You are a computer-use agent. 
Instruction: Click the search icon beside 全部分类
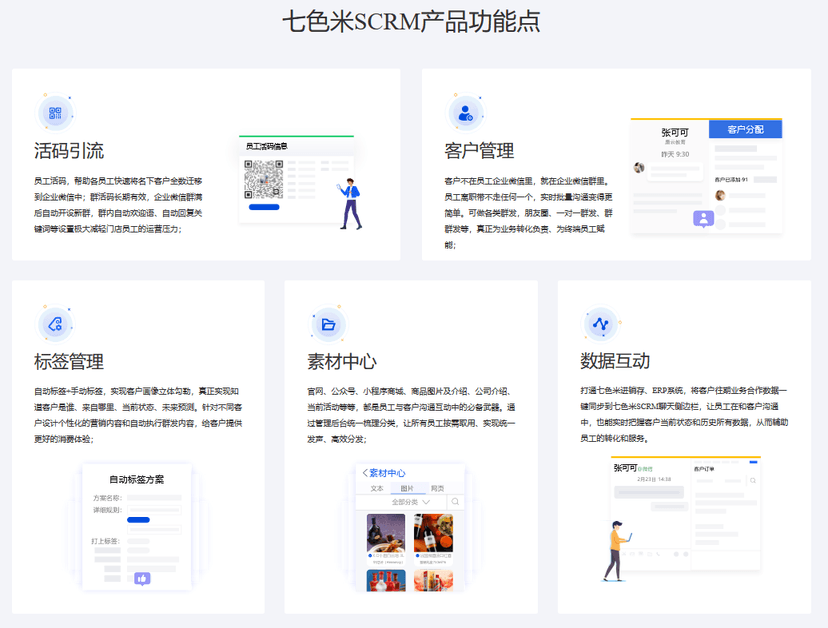(455, 502)
